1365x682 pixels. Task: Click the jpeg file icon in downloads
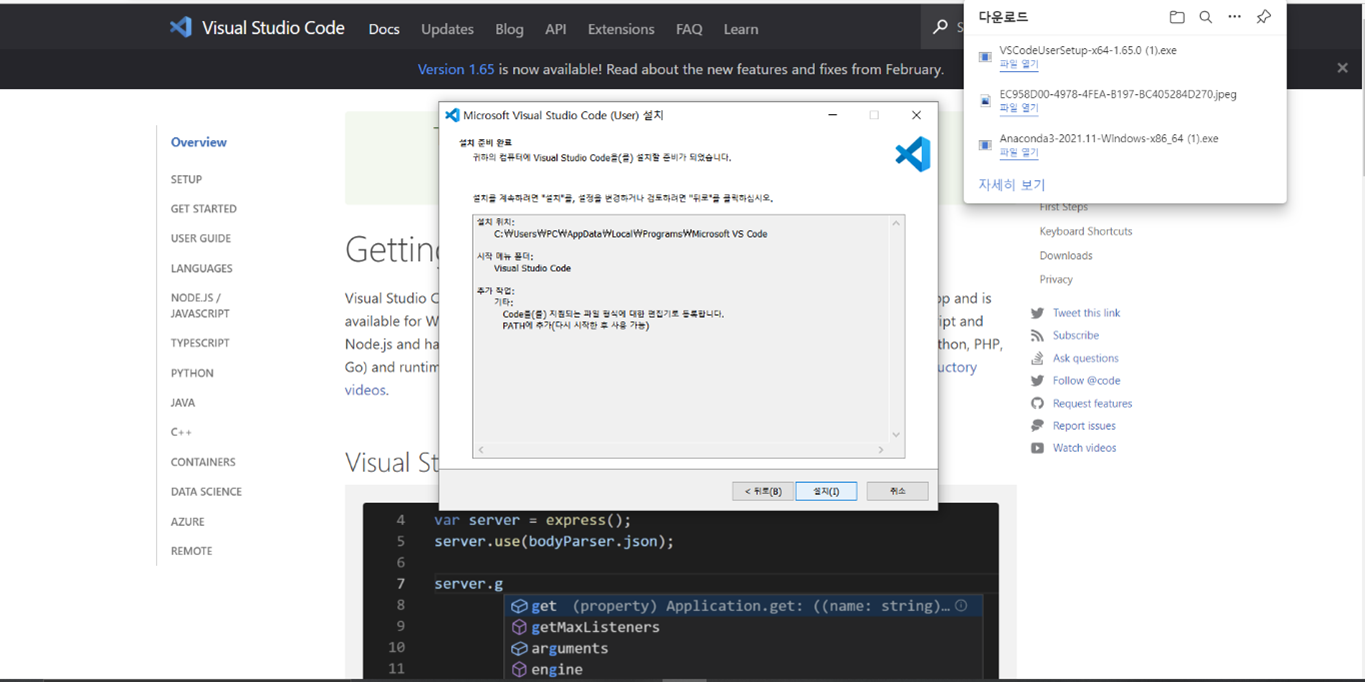click(985, 101)
